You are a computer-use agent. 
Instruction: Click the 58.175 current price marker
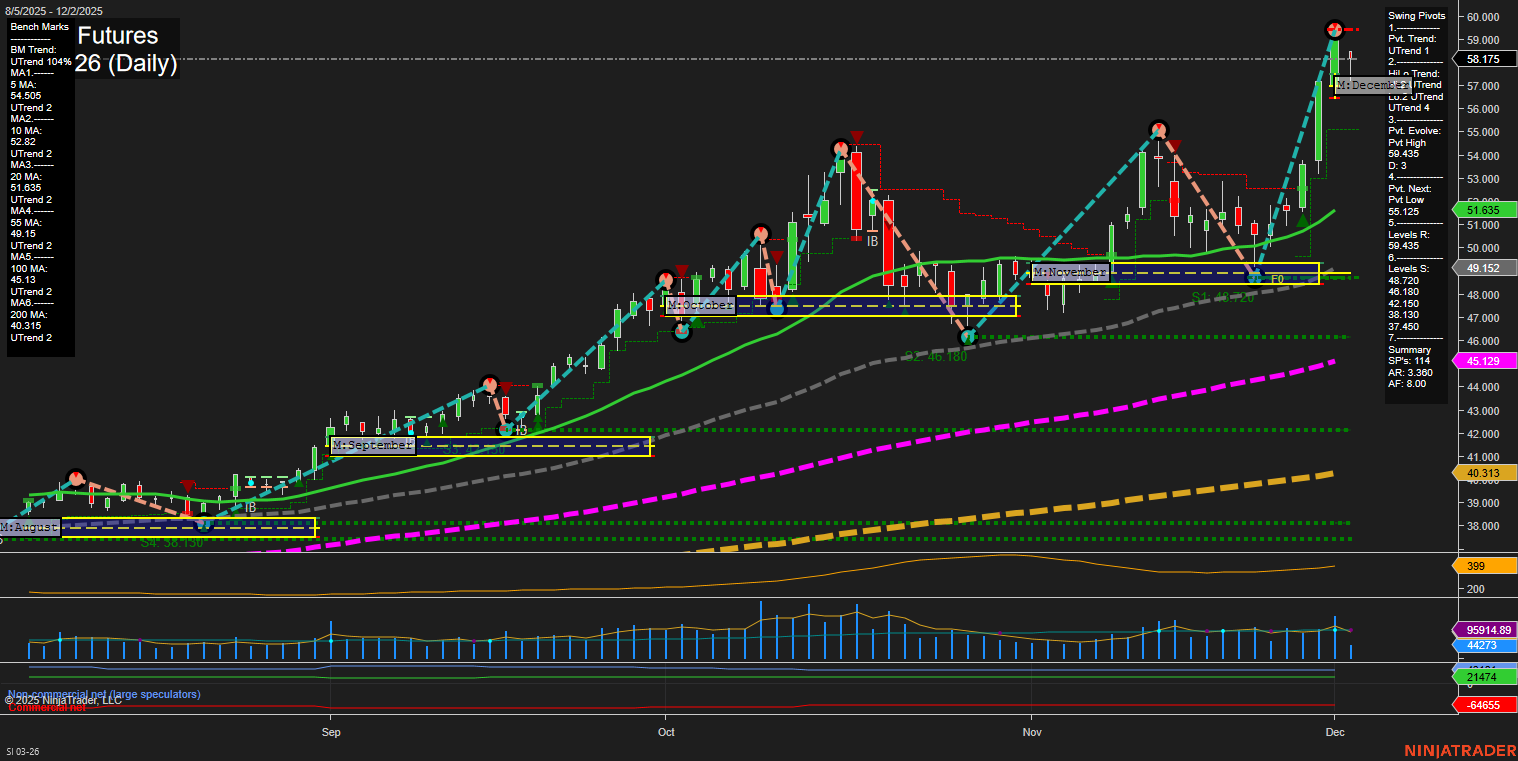point(1482,59)
